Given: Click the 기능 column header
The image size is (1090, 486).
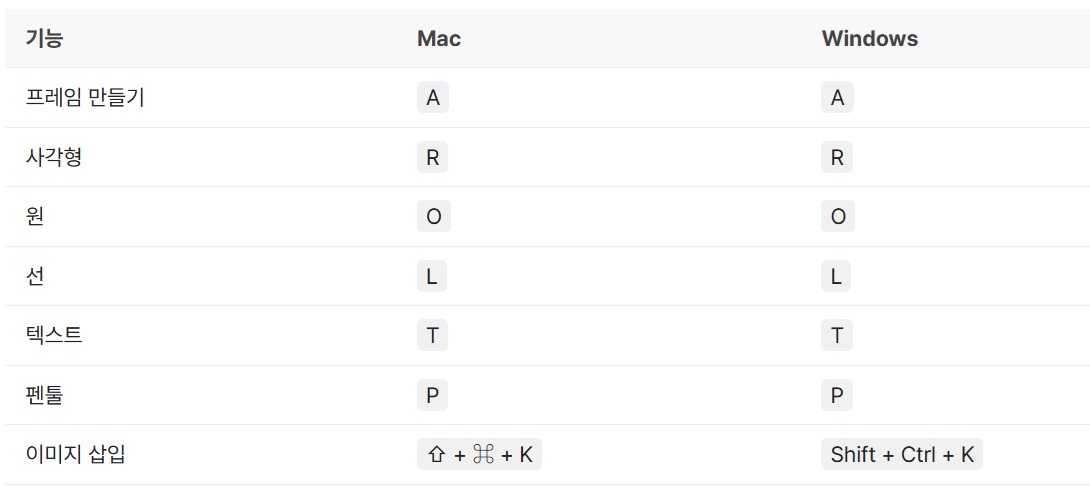Looking at the screenshot, I should (44, 38).
